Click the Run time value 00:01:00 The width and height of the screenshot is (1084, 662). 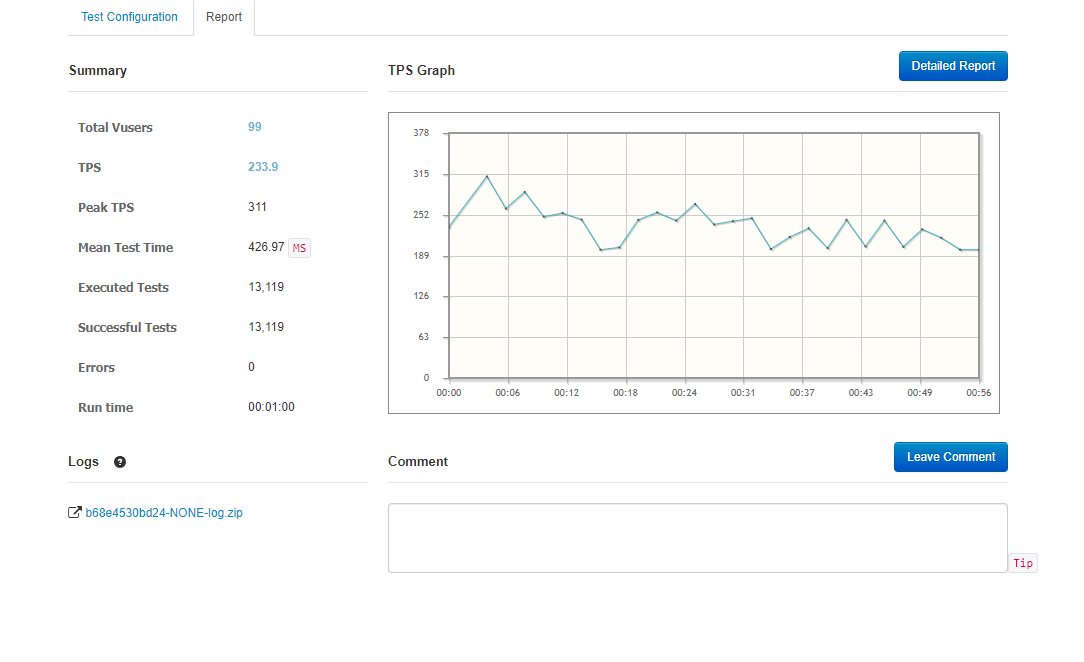click(271, 407)
